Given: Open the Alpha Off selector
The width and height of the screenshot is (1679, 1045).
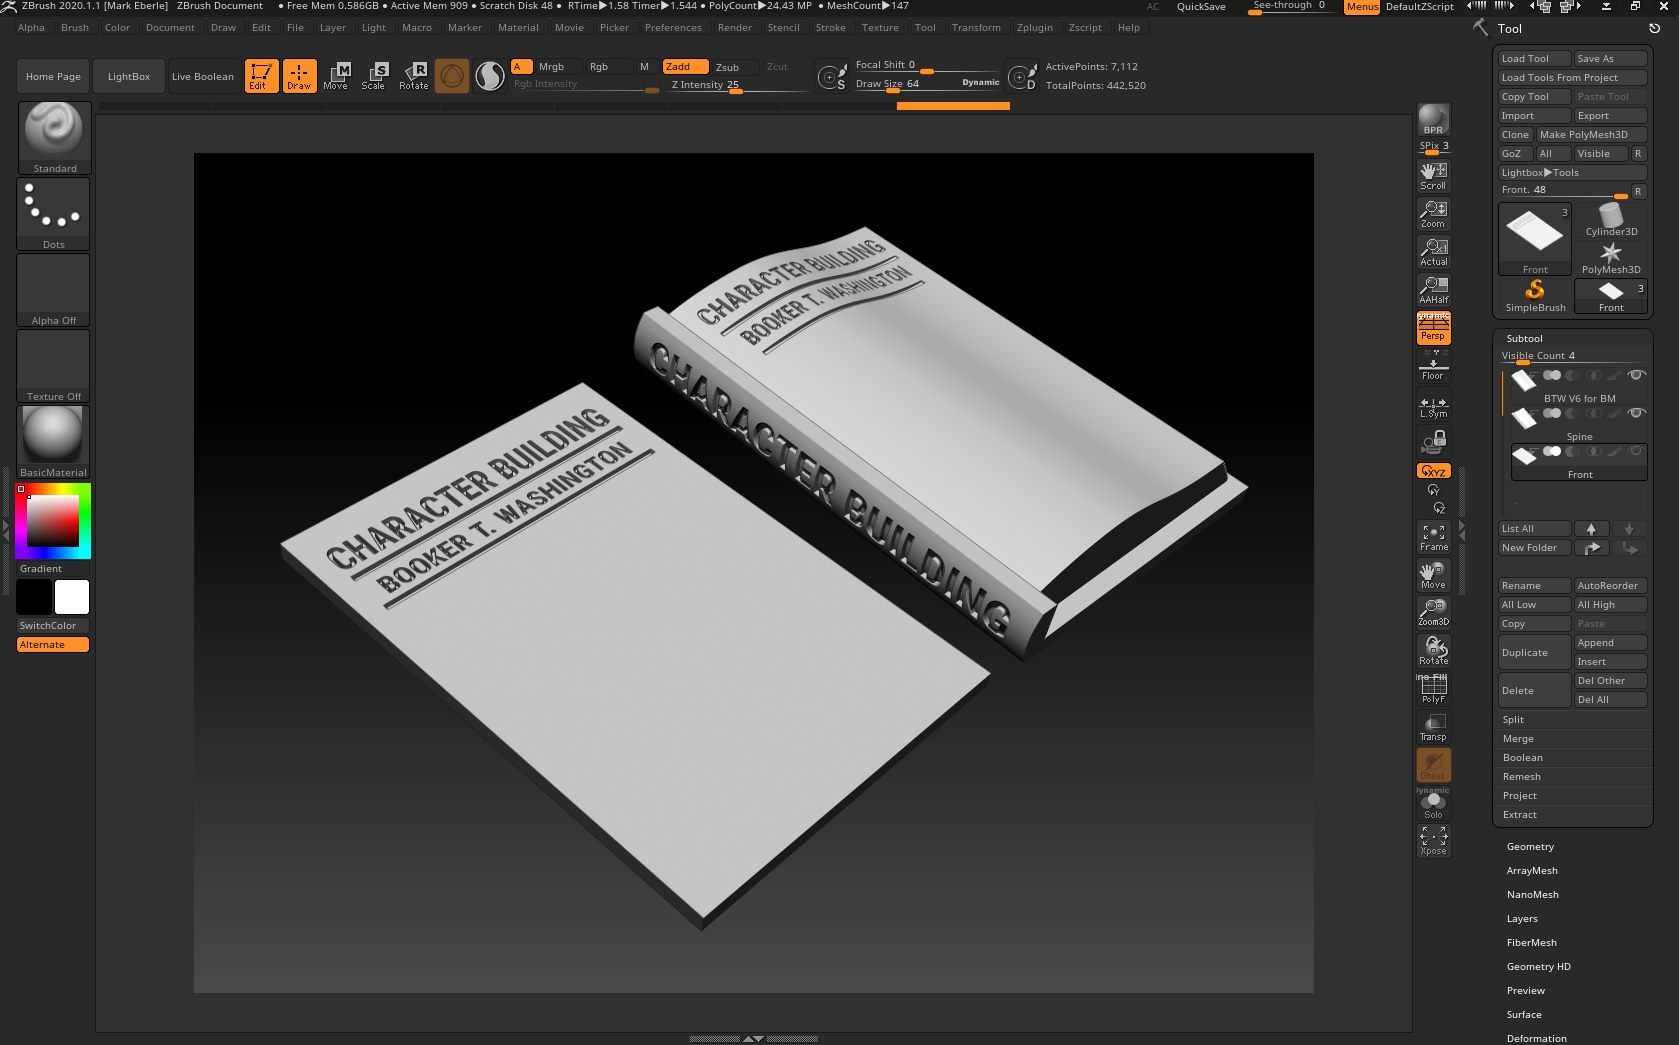Looking at the screenshot, I should pyautogui.click(x=54, y=290).
